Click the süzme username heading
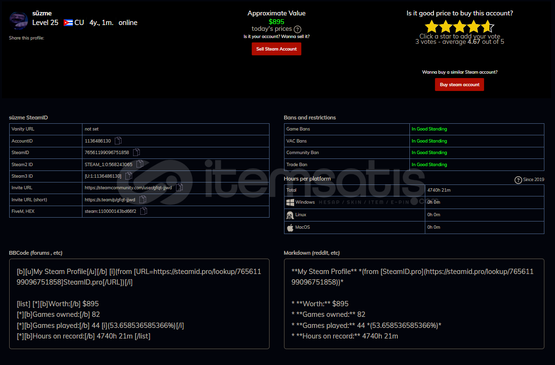The image size is (555, 365). [x=42, y=13]
